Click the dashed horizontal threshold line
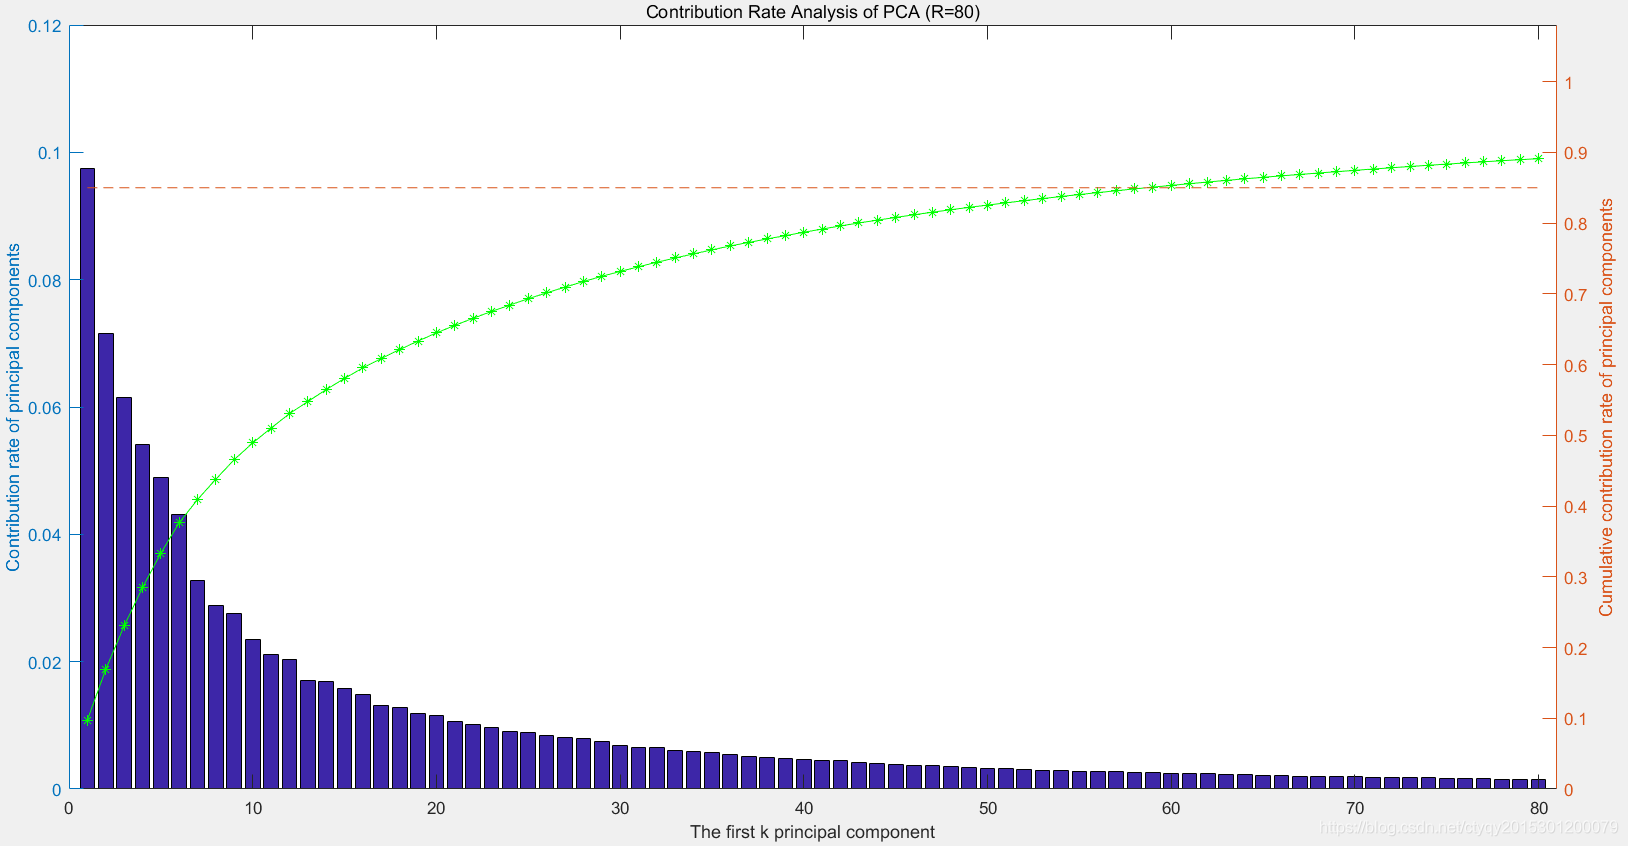 (812, 187)
